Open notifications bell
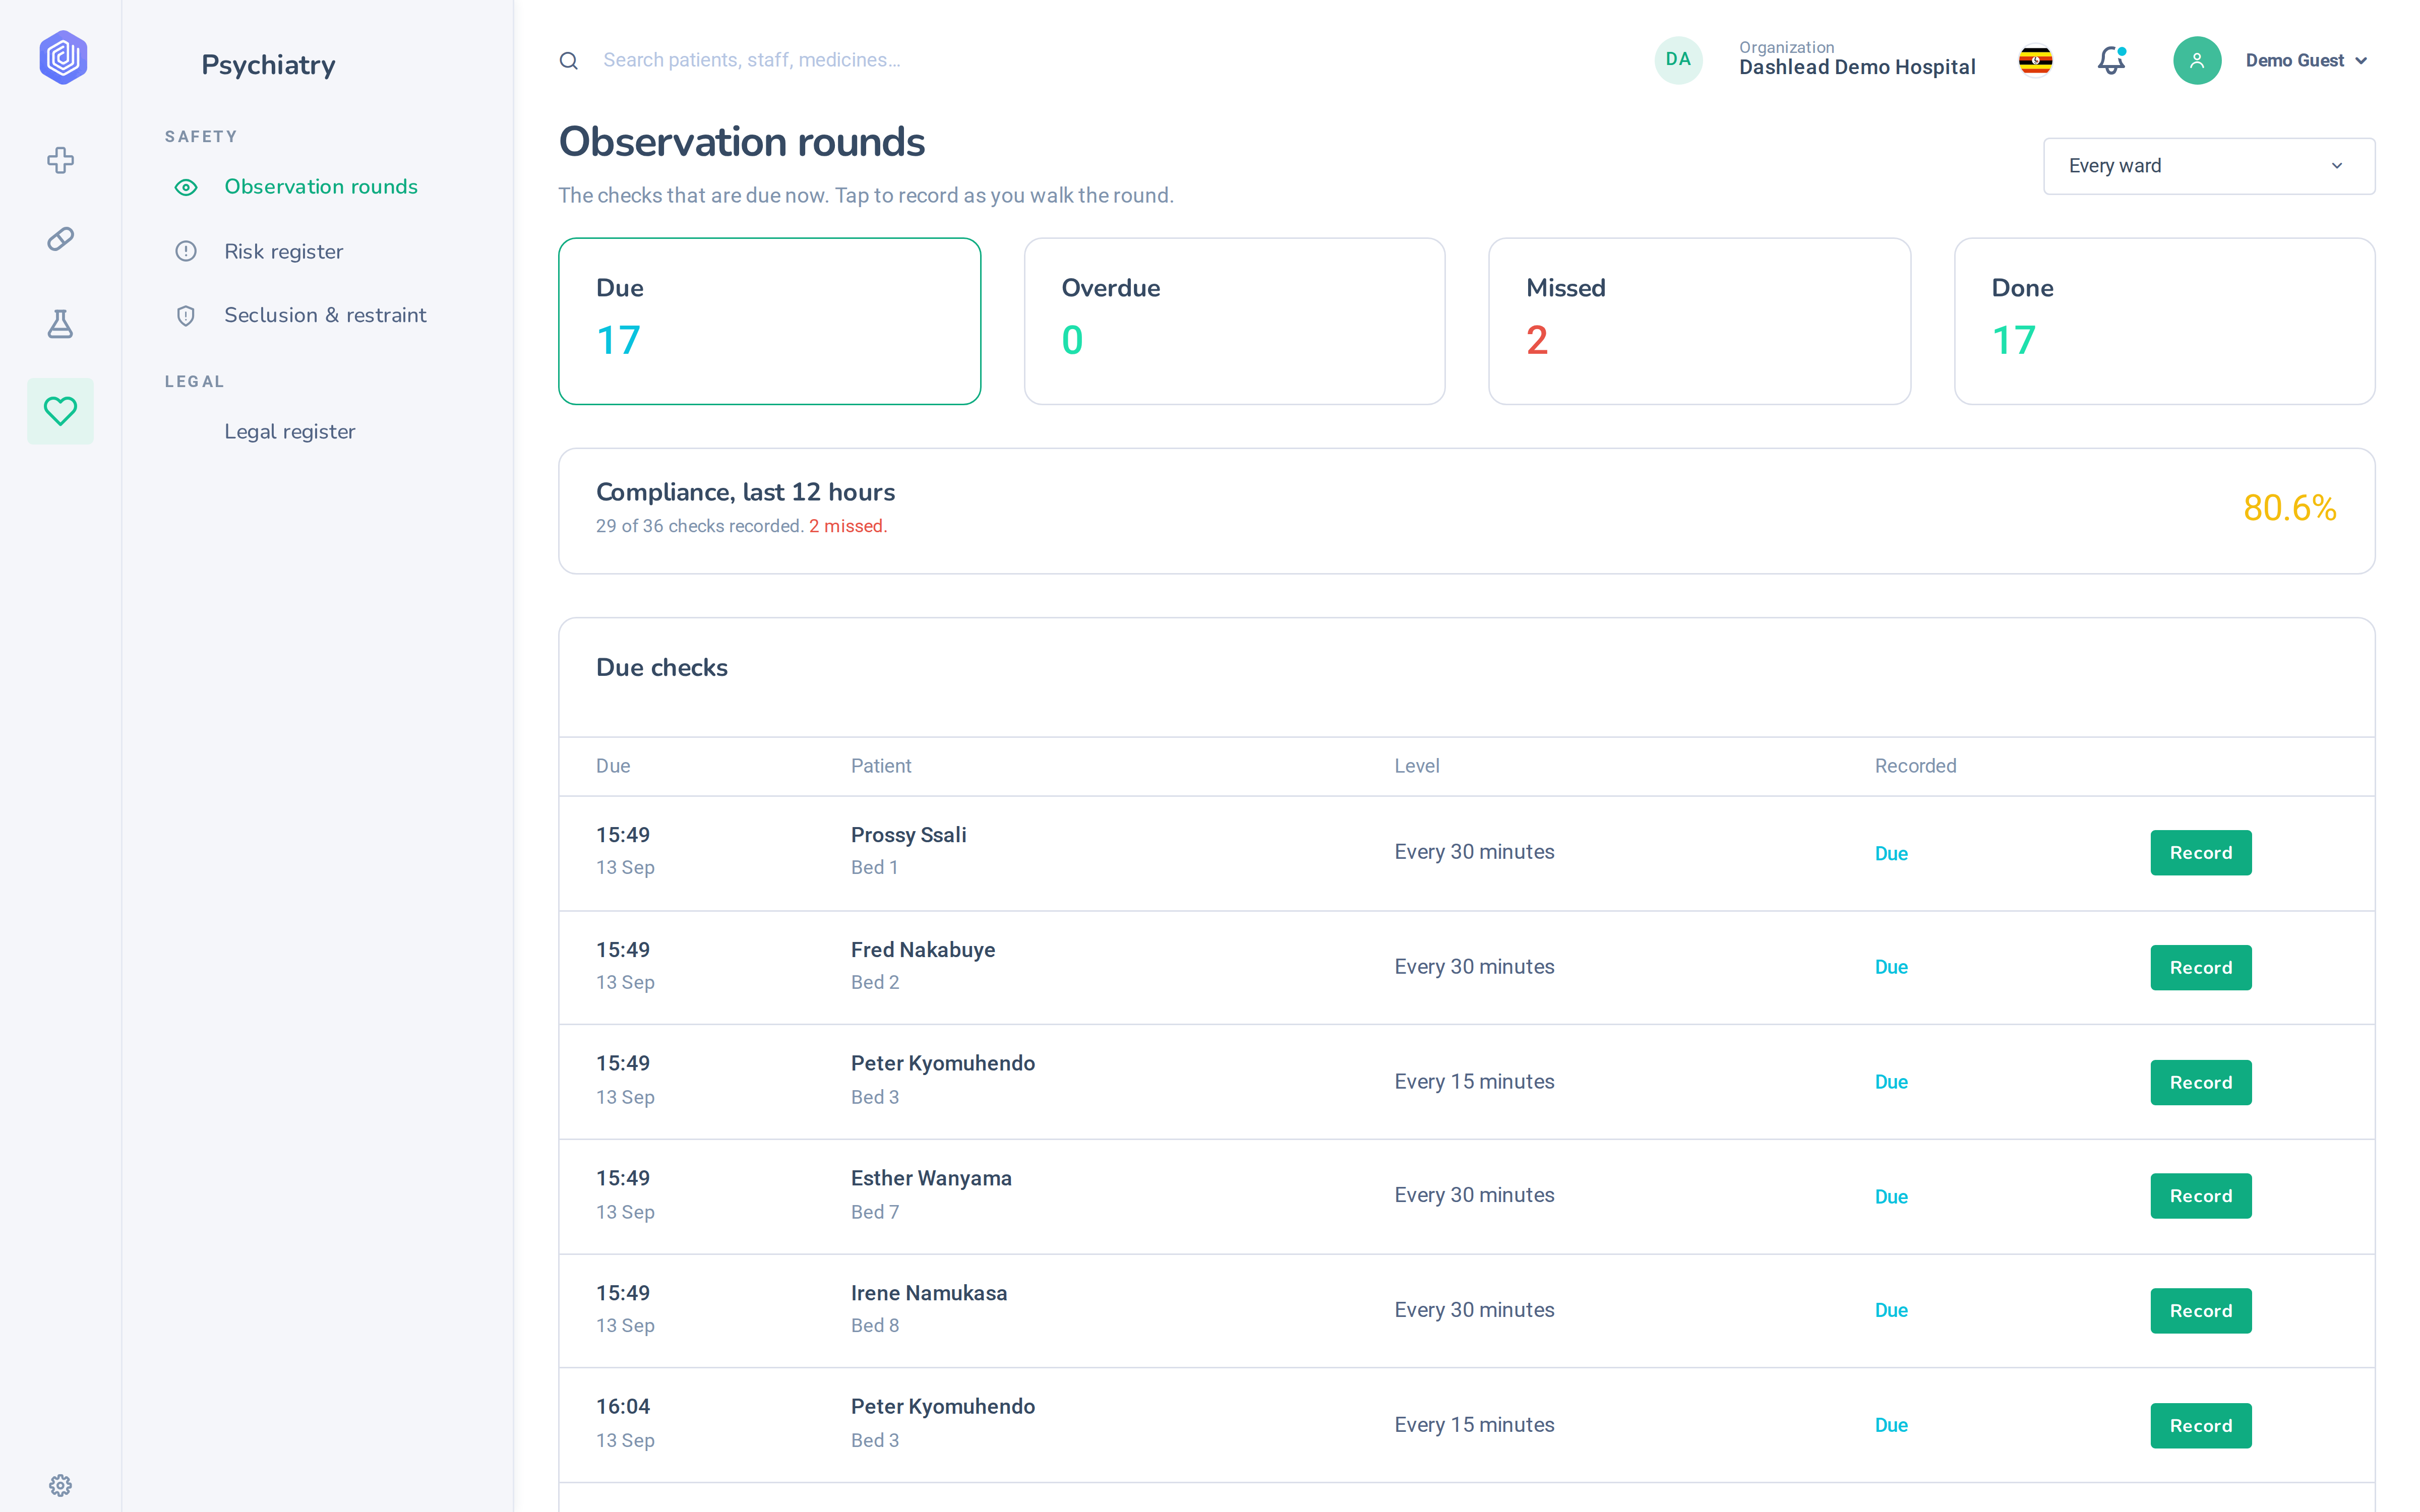 coord(2111,60)
